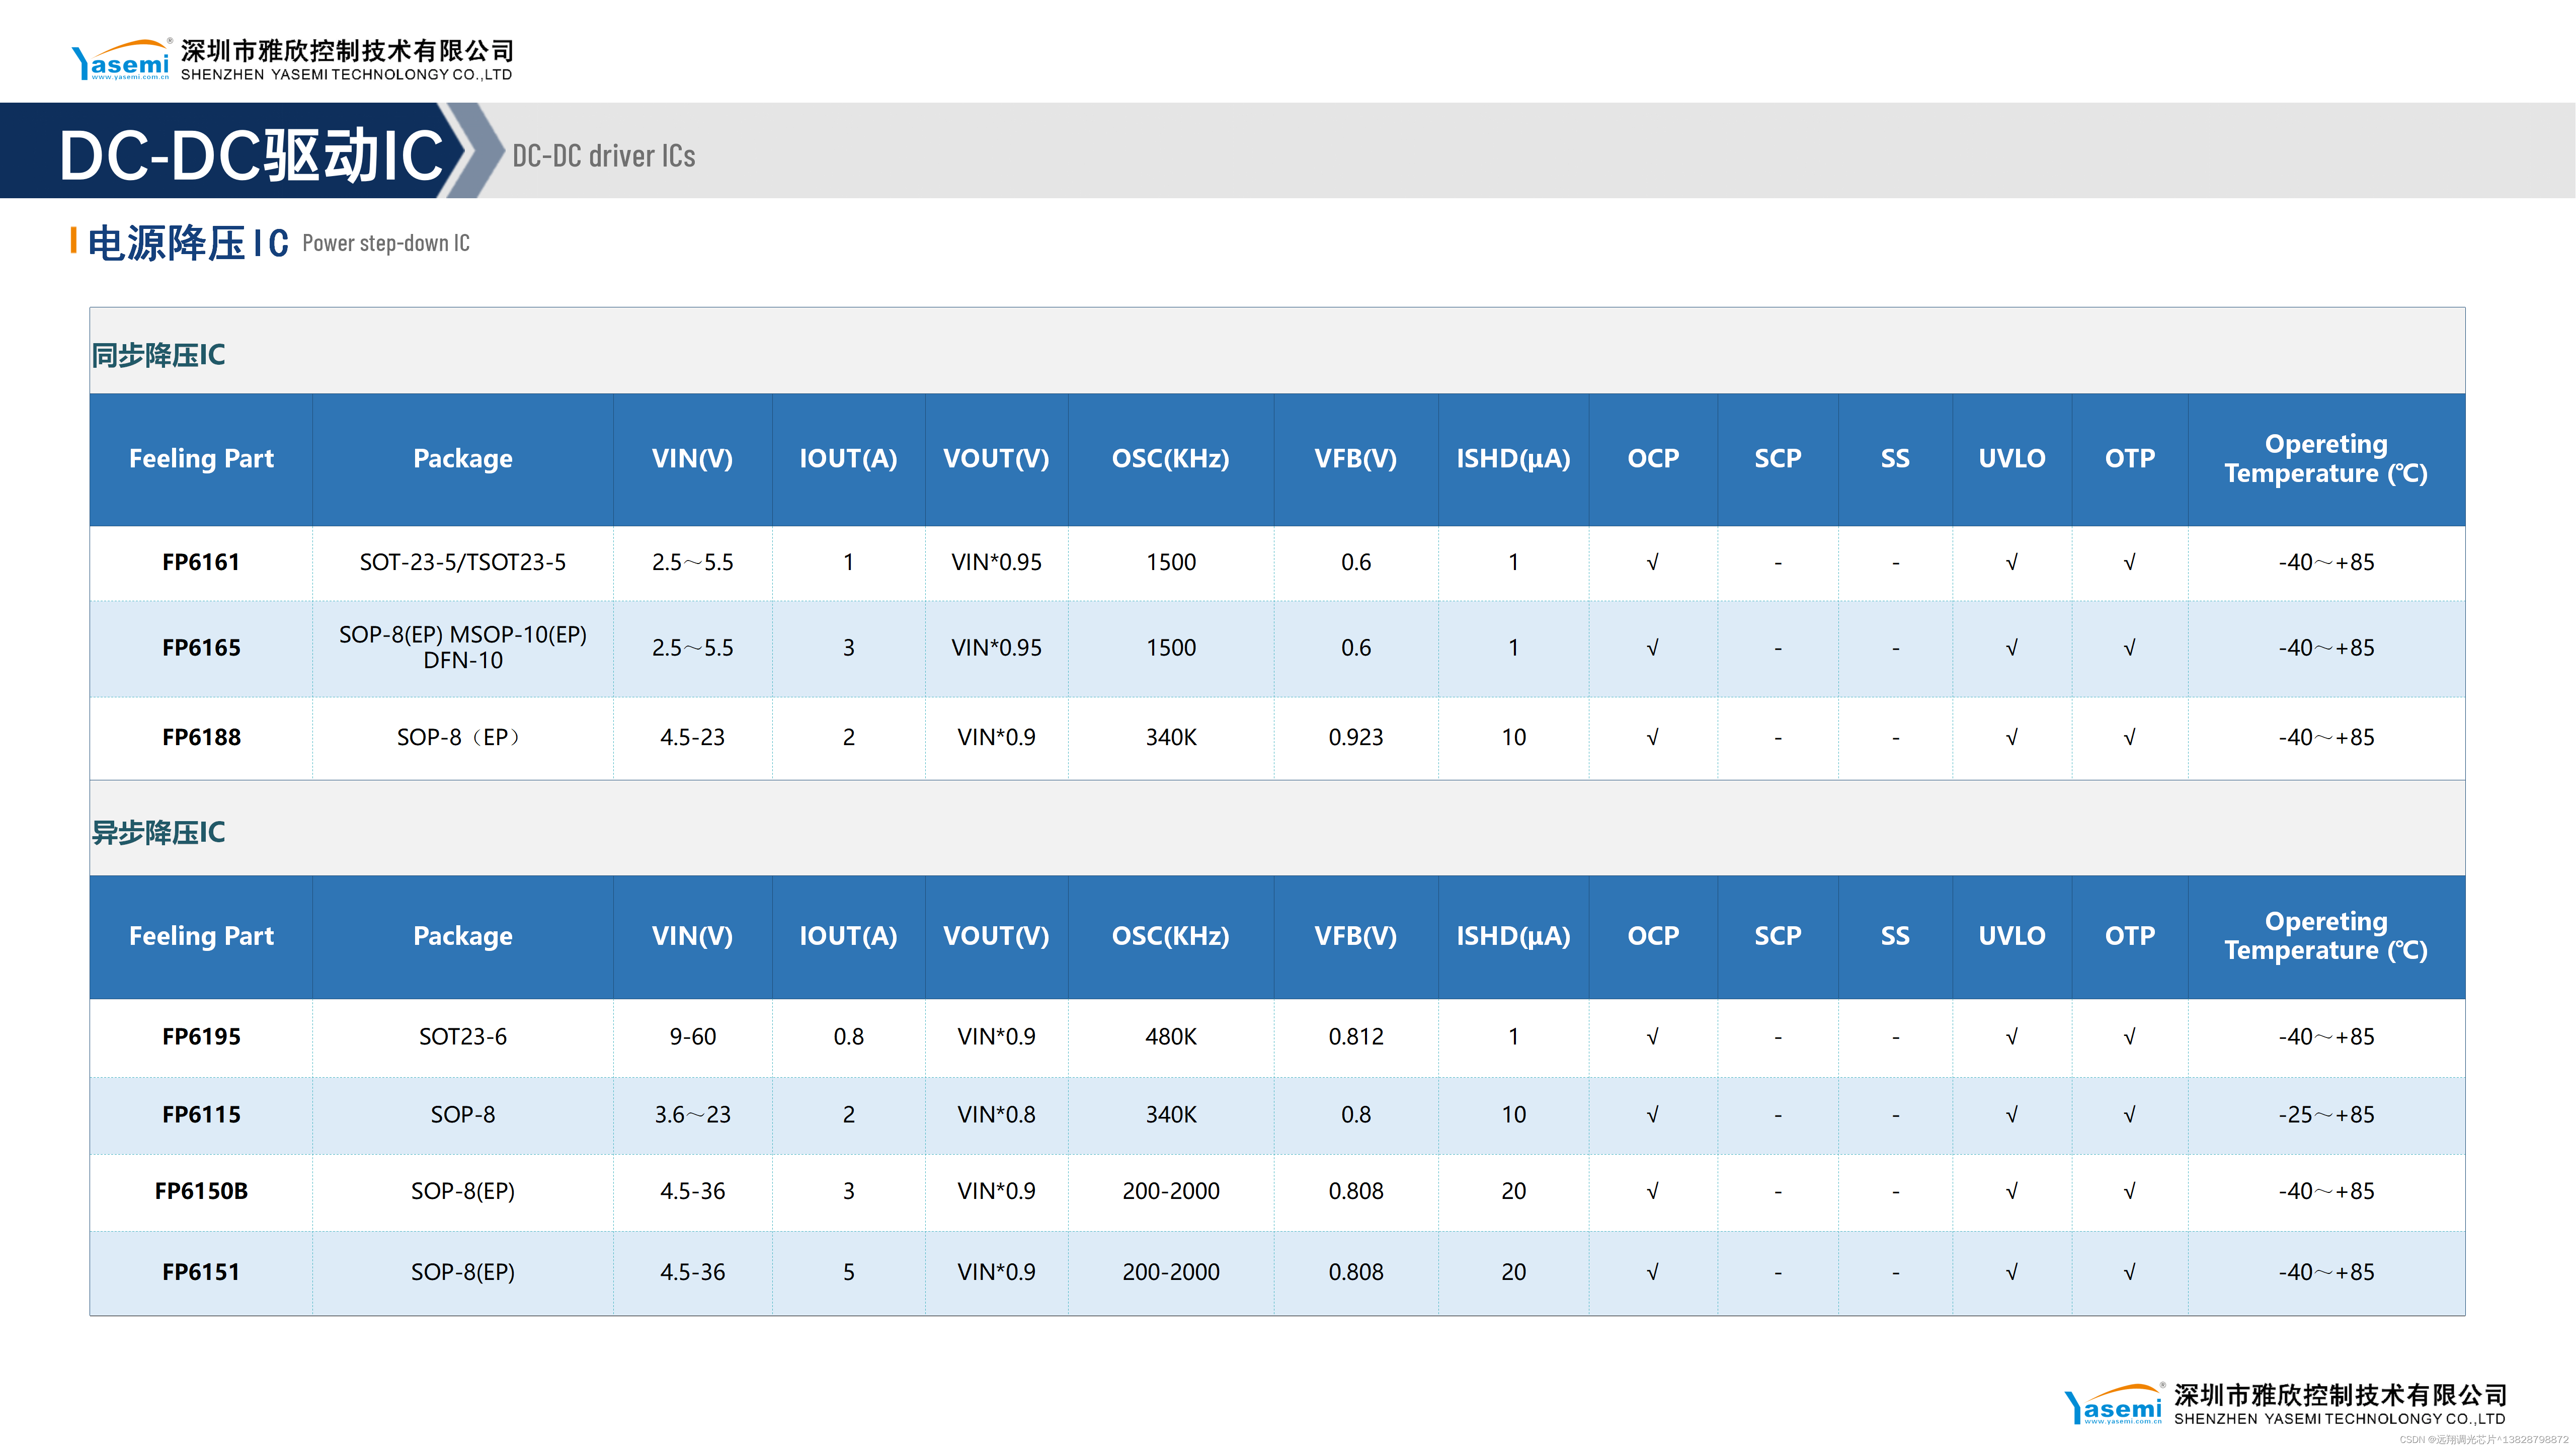
Task: Click the -25~+85 temperature cell of FP6115
Action: coord(2325,1115)
